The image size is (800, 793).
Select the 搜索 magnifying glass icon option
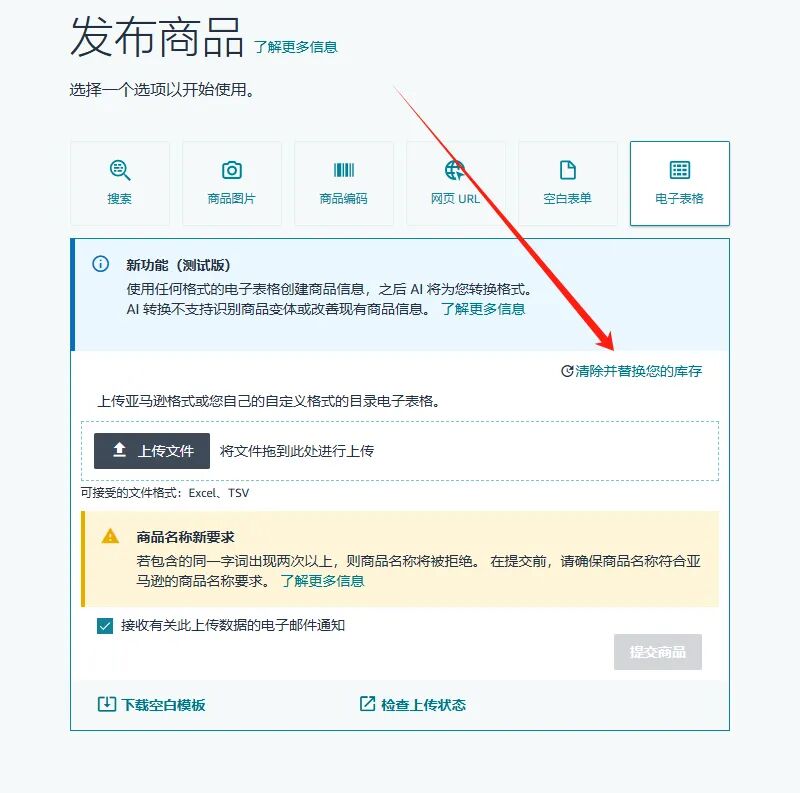119,170
